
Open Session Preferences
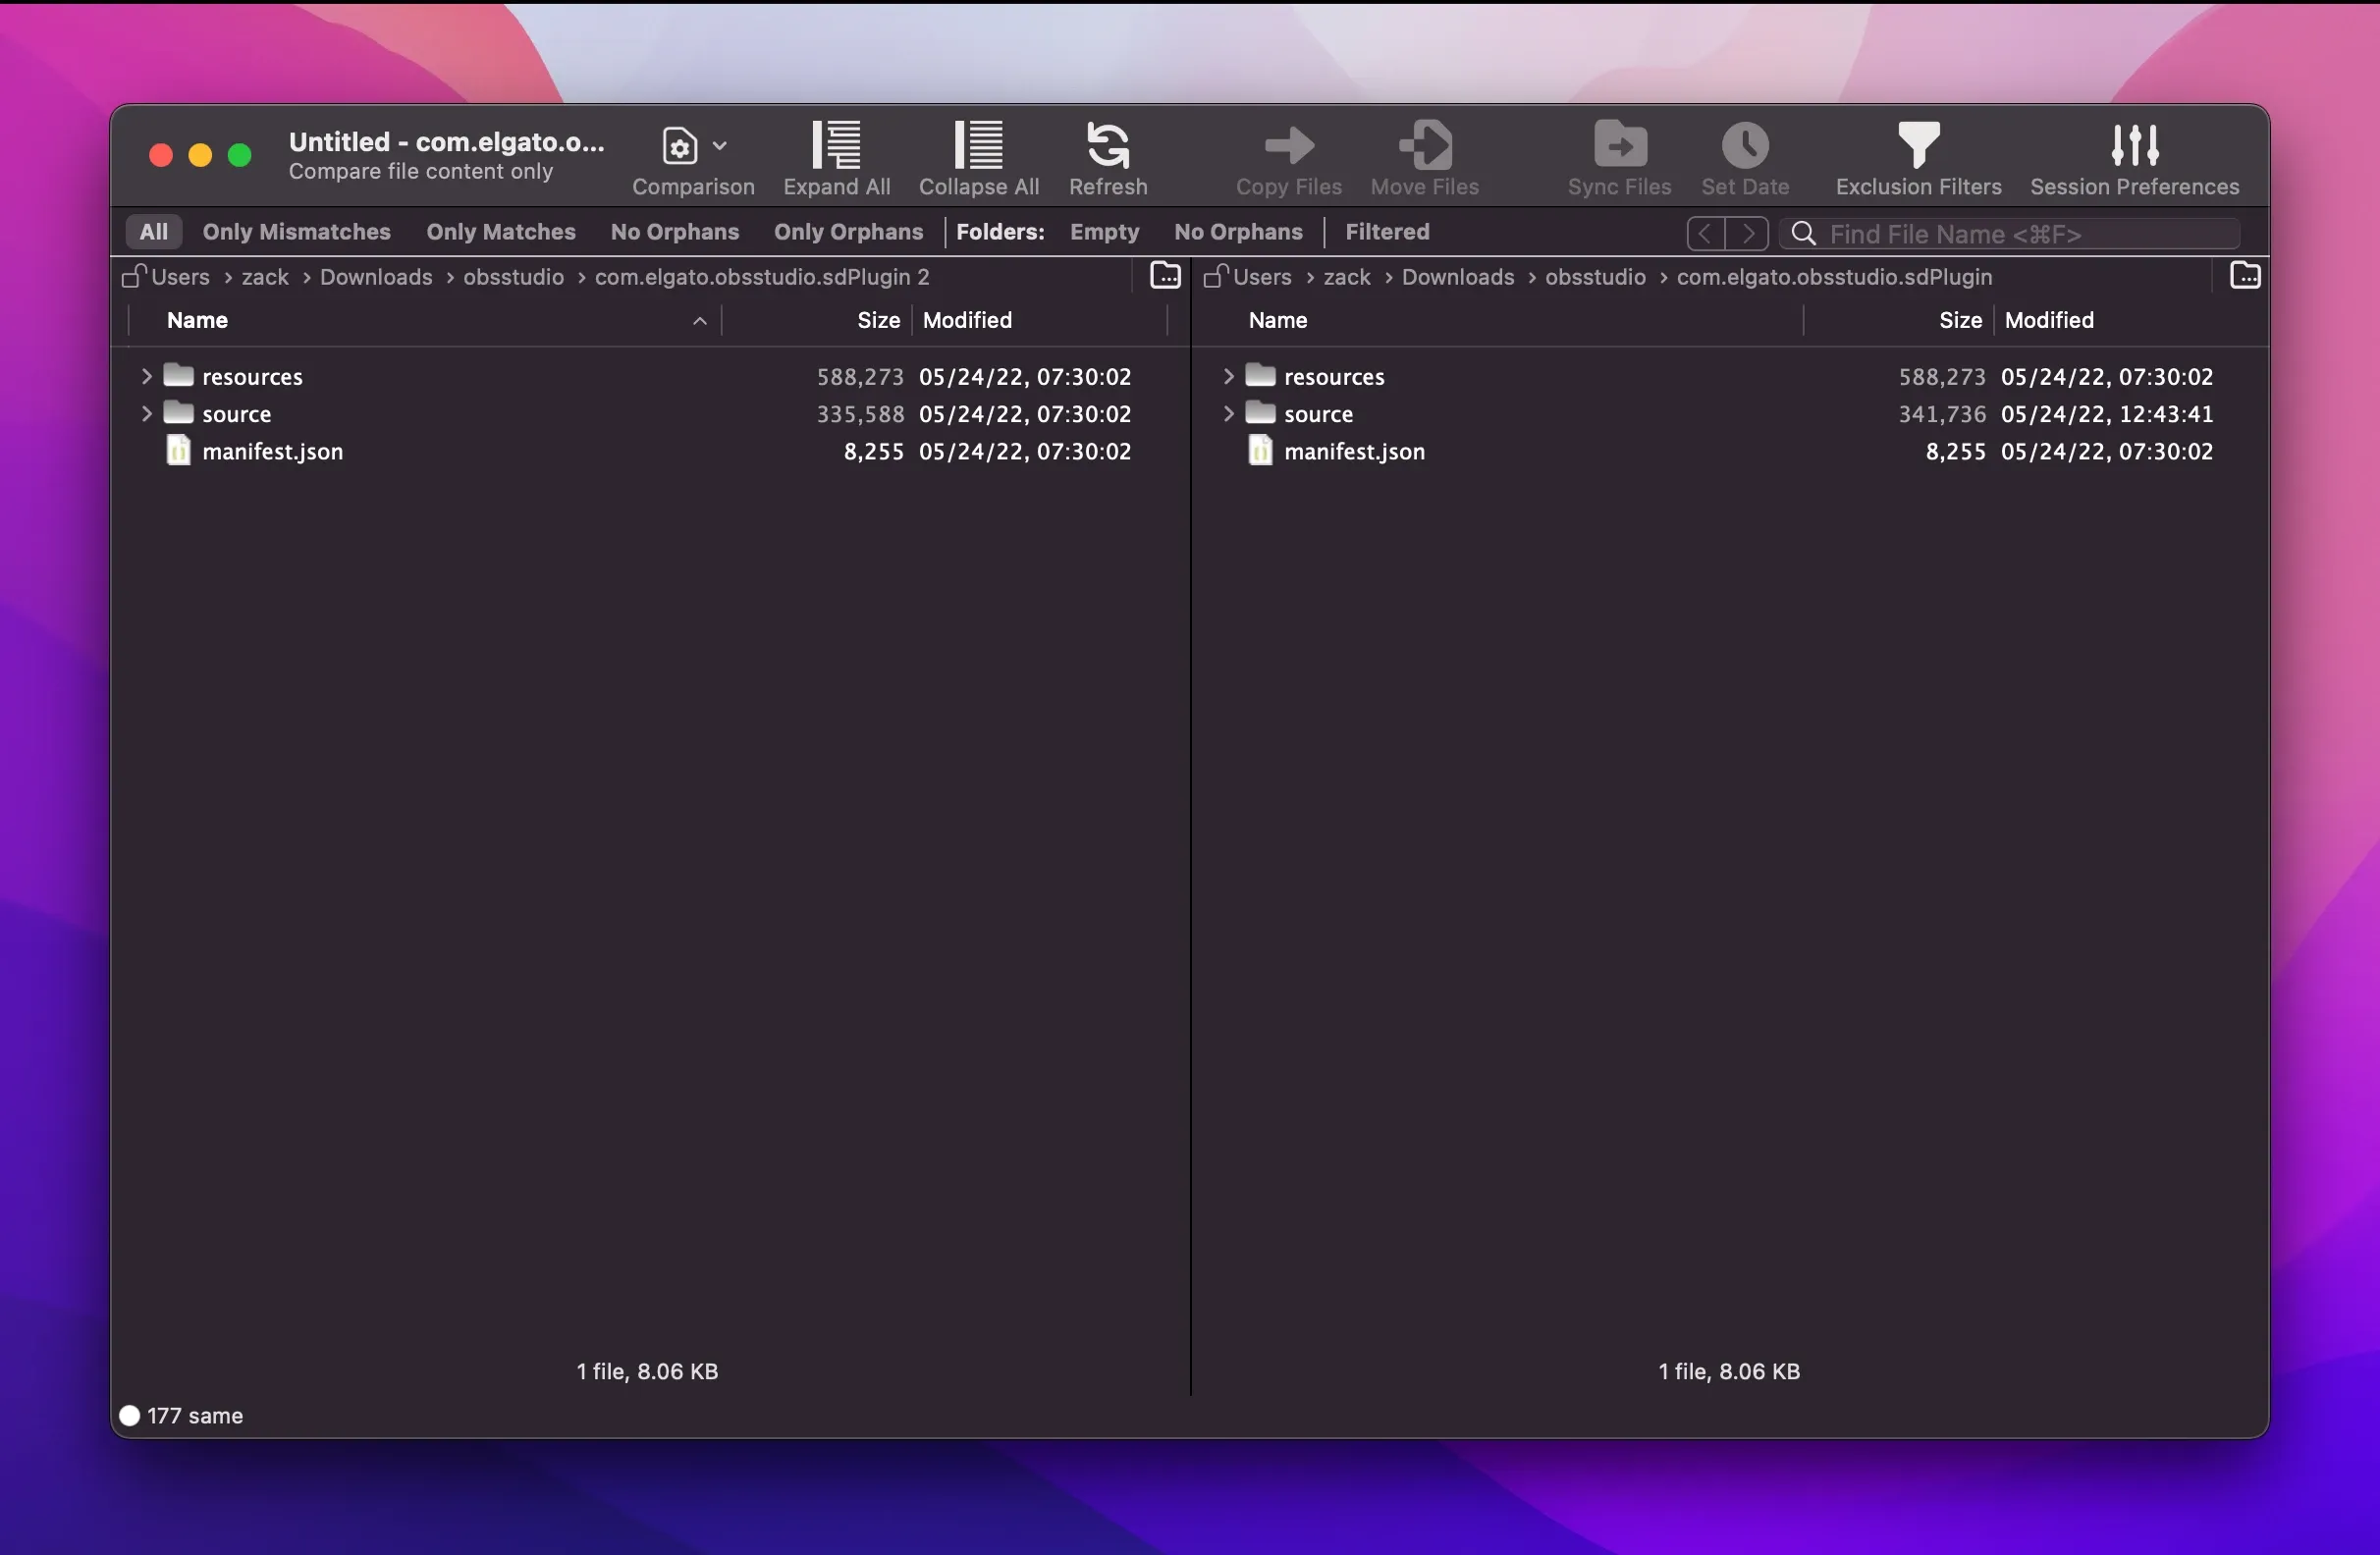pyautogui.click(x=2134, y=158)
